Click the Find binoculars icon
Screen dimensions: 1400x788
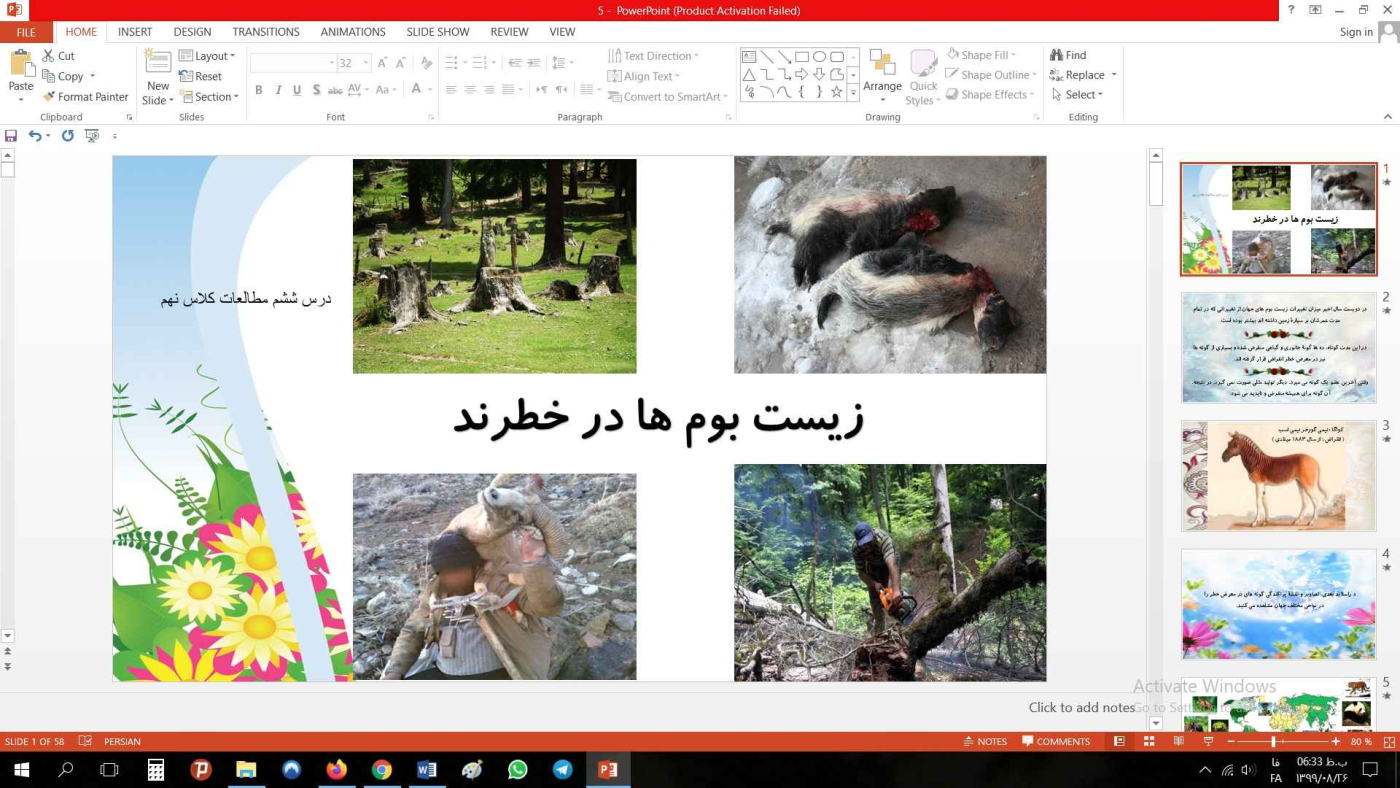[1056, 56]
